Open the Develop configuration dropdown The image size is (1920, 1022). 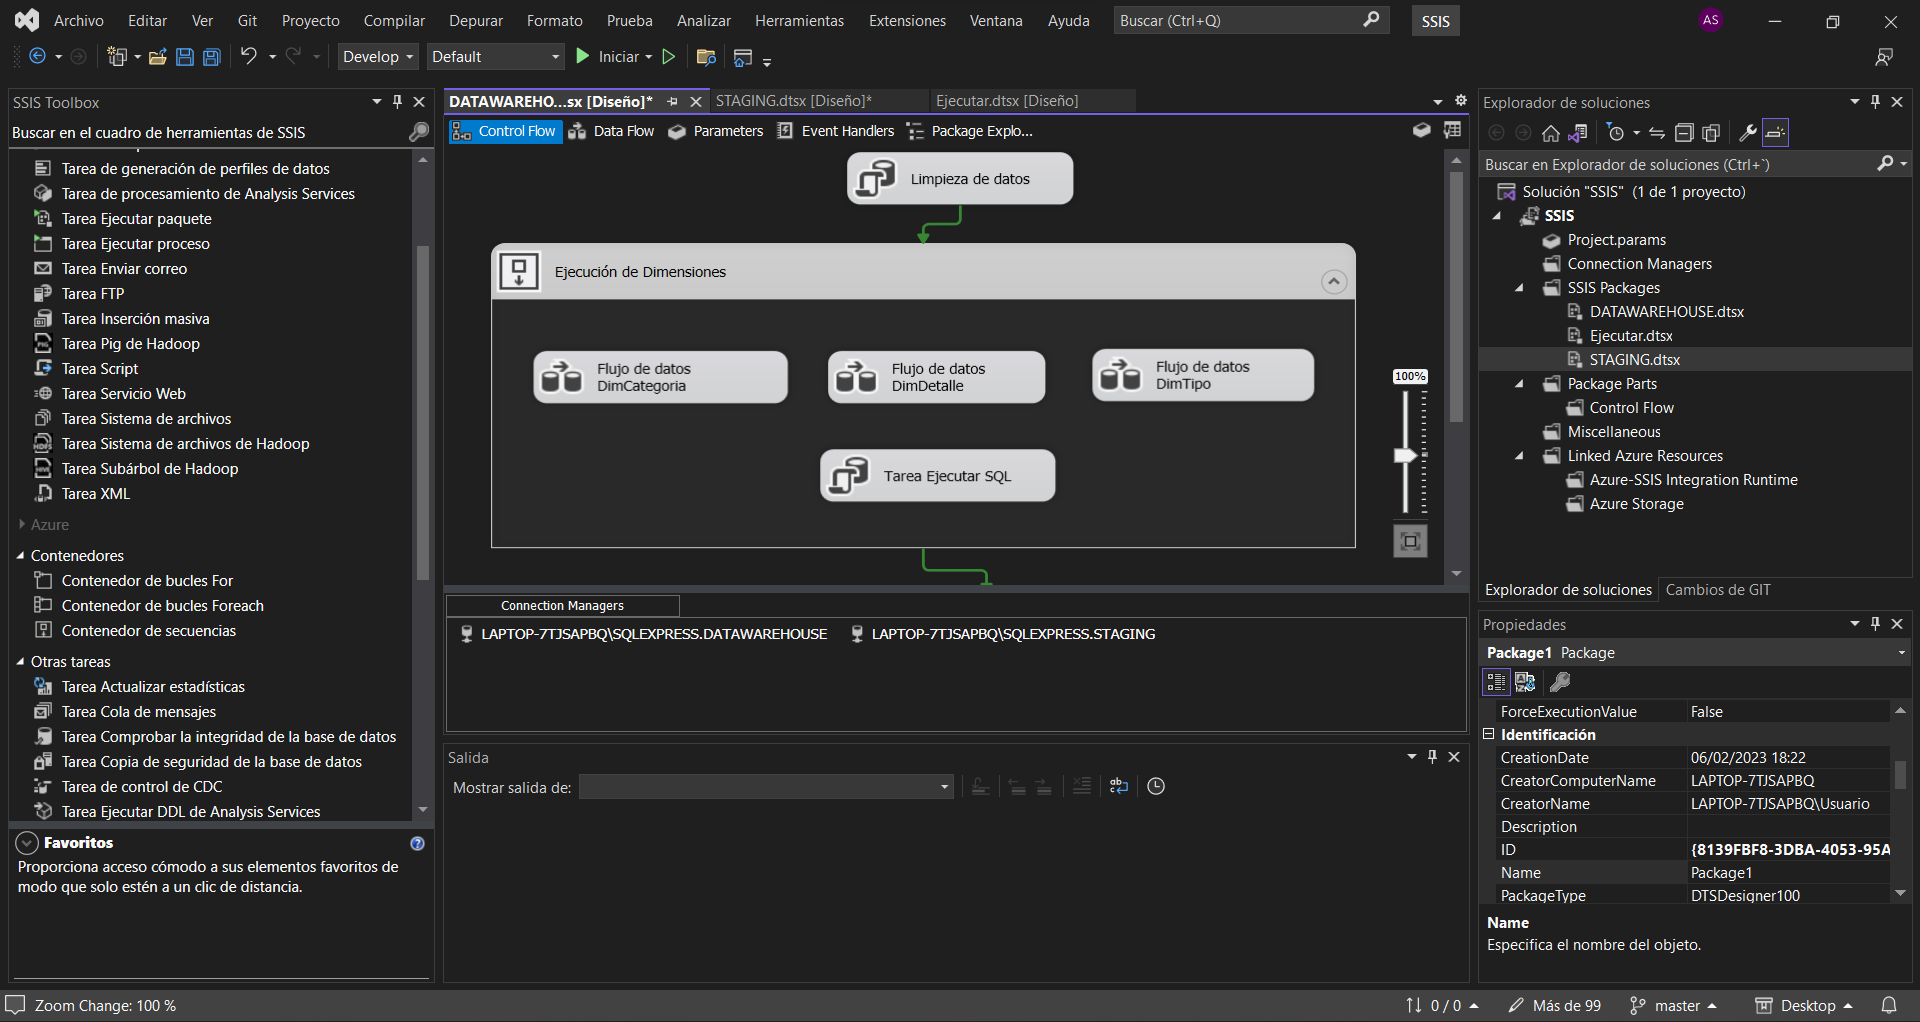tap(377, 57)
